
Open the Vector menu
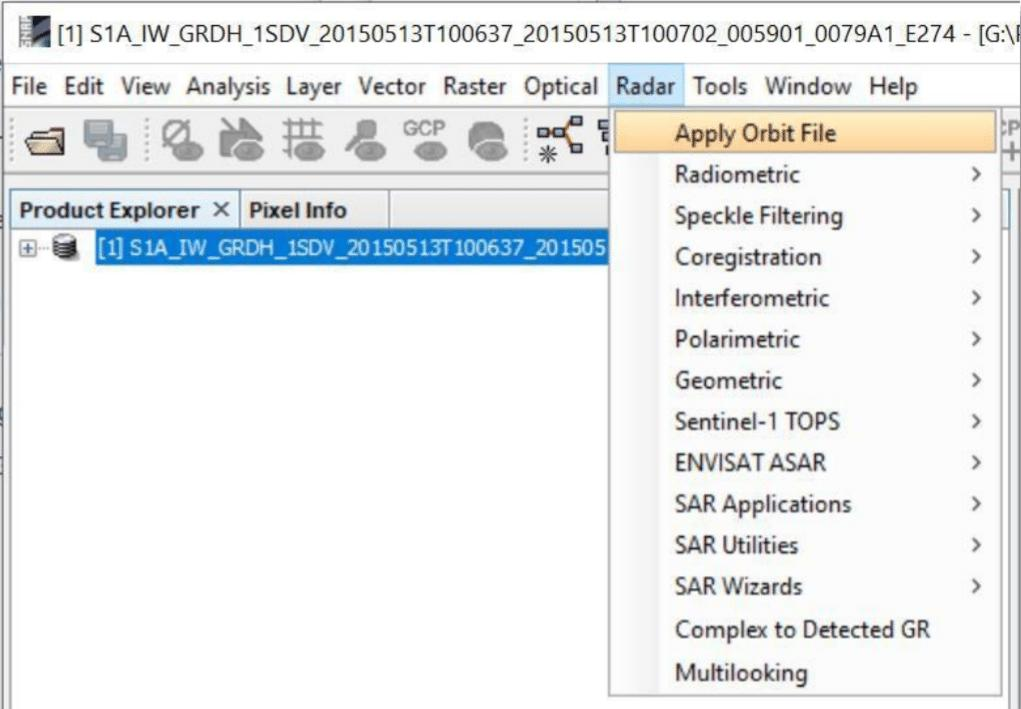pos(392,86)
